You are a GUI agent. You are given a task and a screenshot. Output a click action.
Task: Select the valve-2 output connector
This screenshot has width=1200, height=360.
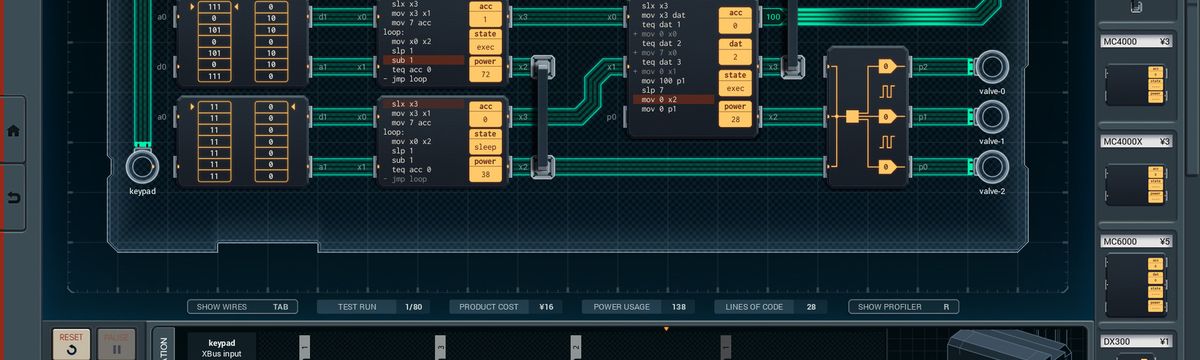click(x=991, y=166)
